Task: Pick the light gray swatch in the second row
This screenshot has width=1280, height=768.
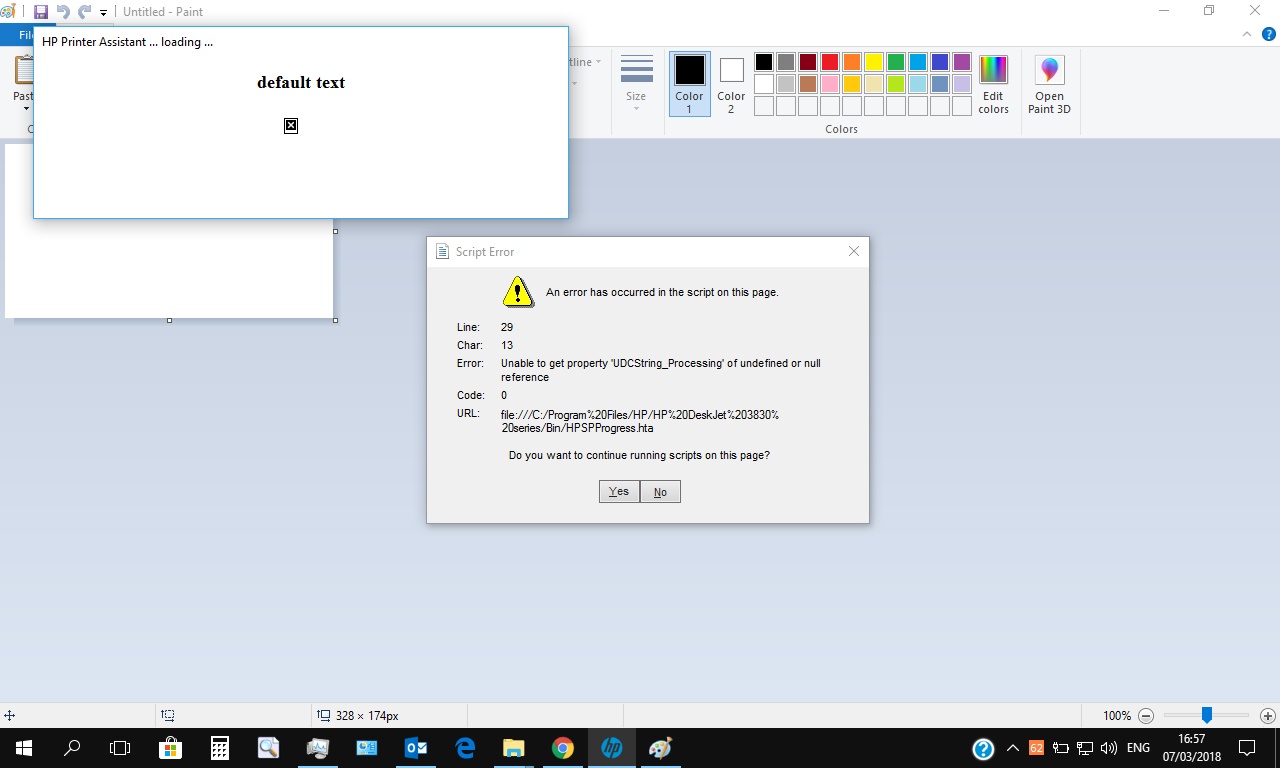Action: point(786,84)
